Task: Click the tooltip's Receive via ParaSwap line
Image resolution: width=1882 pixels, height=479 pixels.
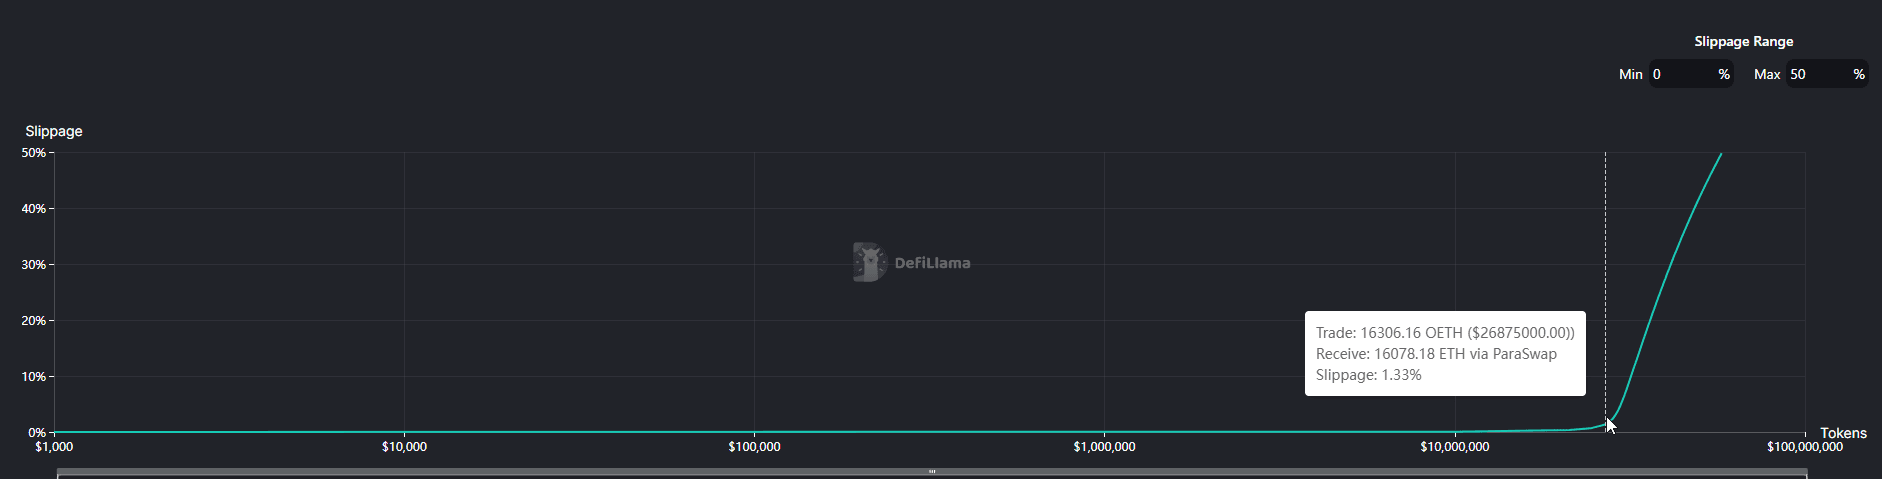Action: (x=1436, y=354)
